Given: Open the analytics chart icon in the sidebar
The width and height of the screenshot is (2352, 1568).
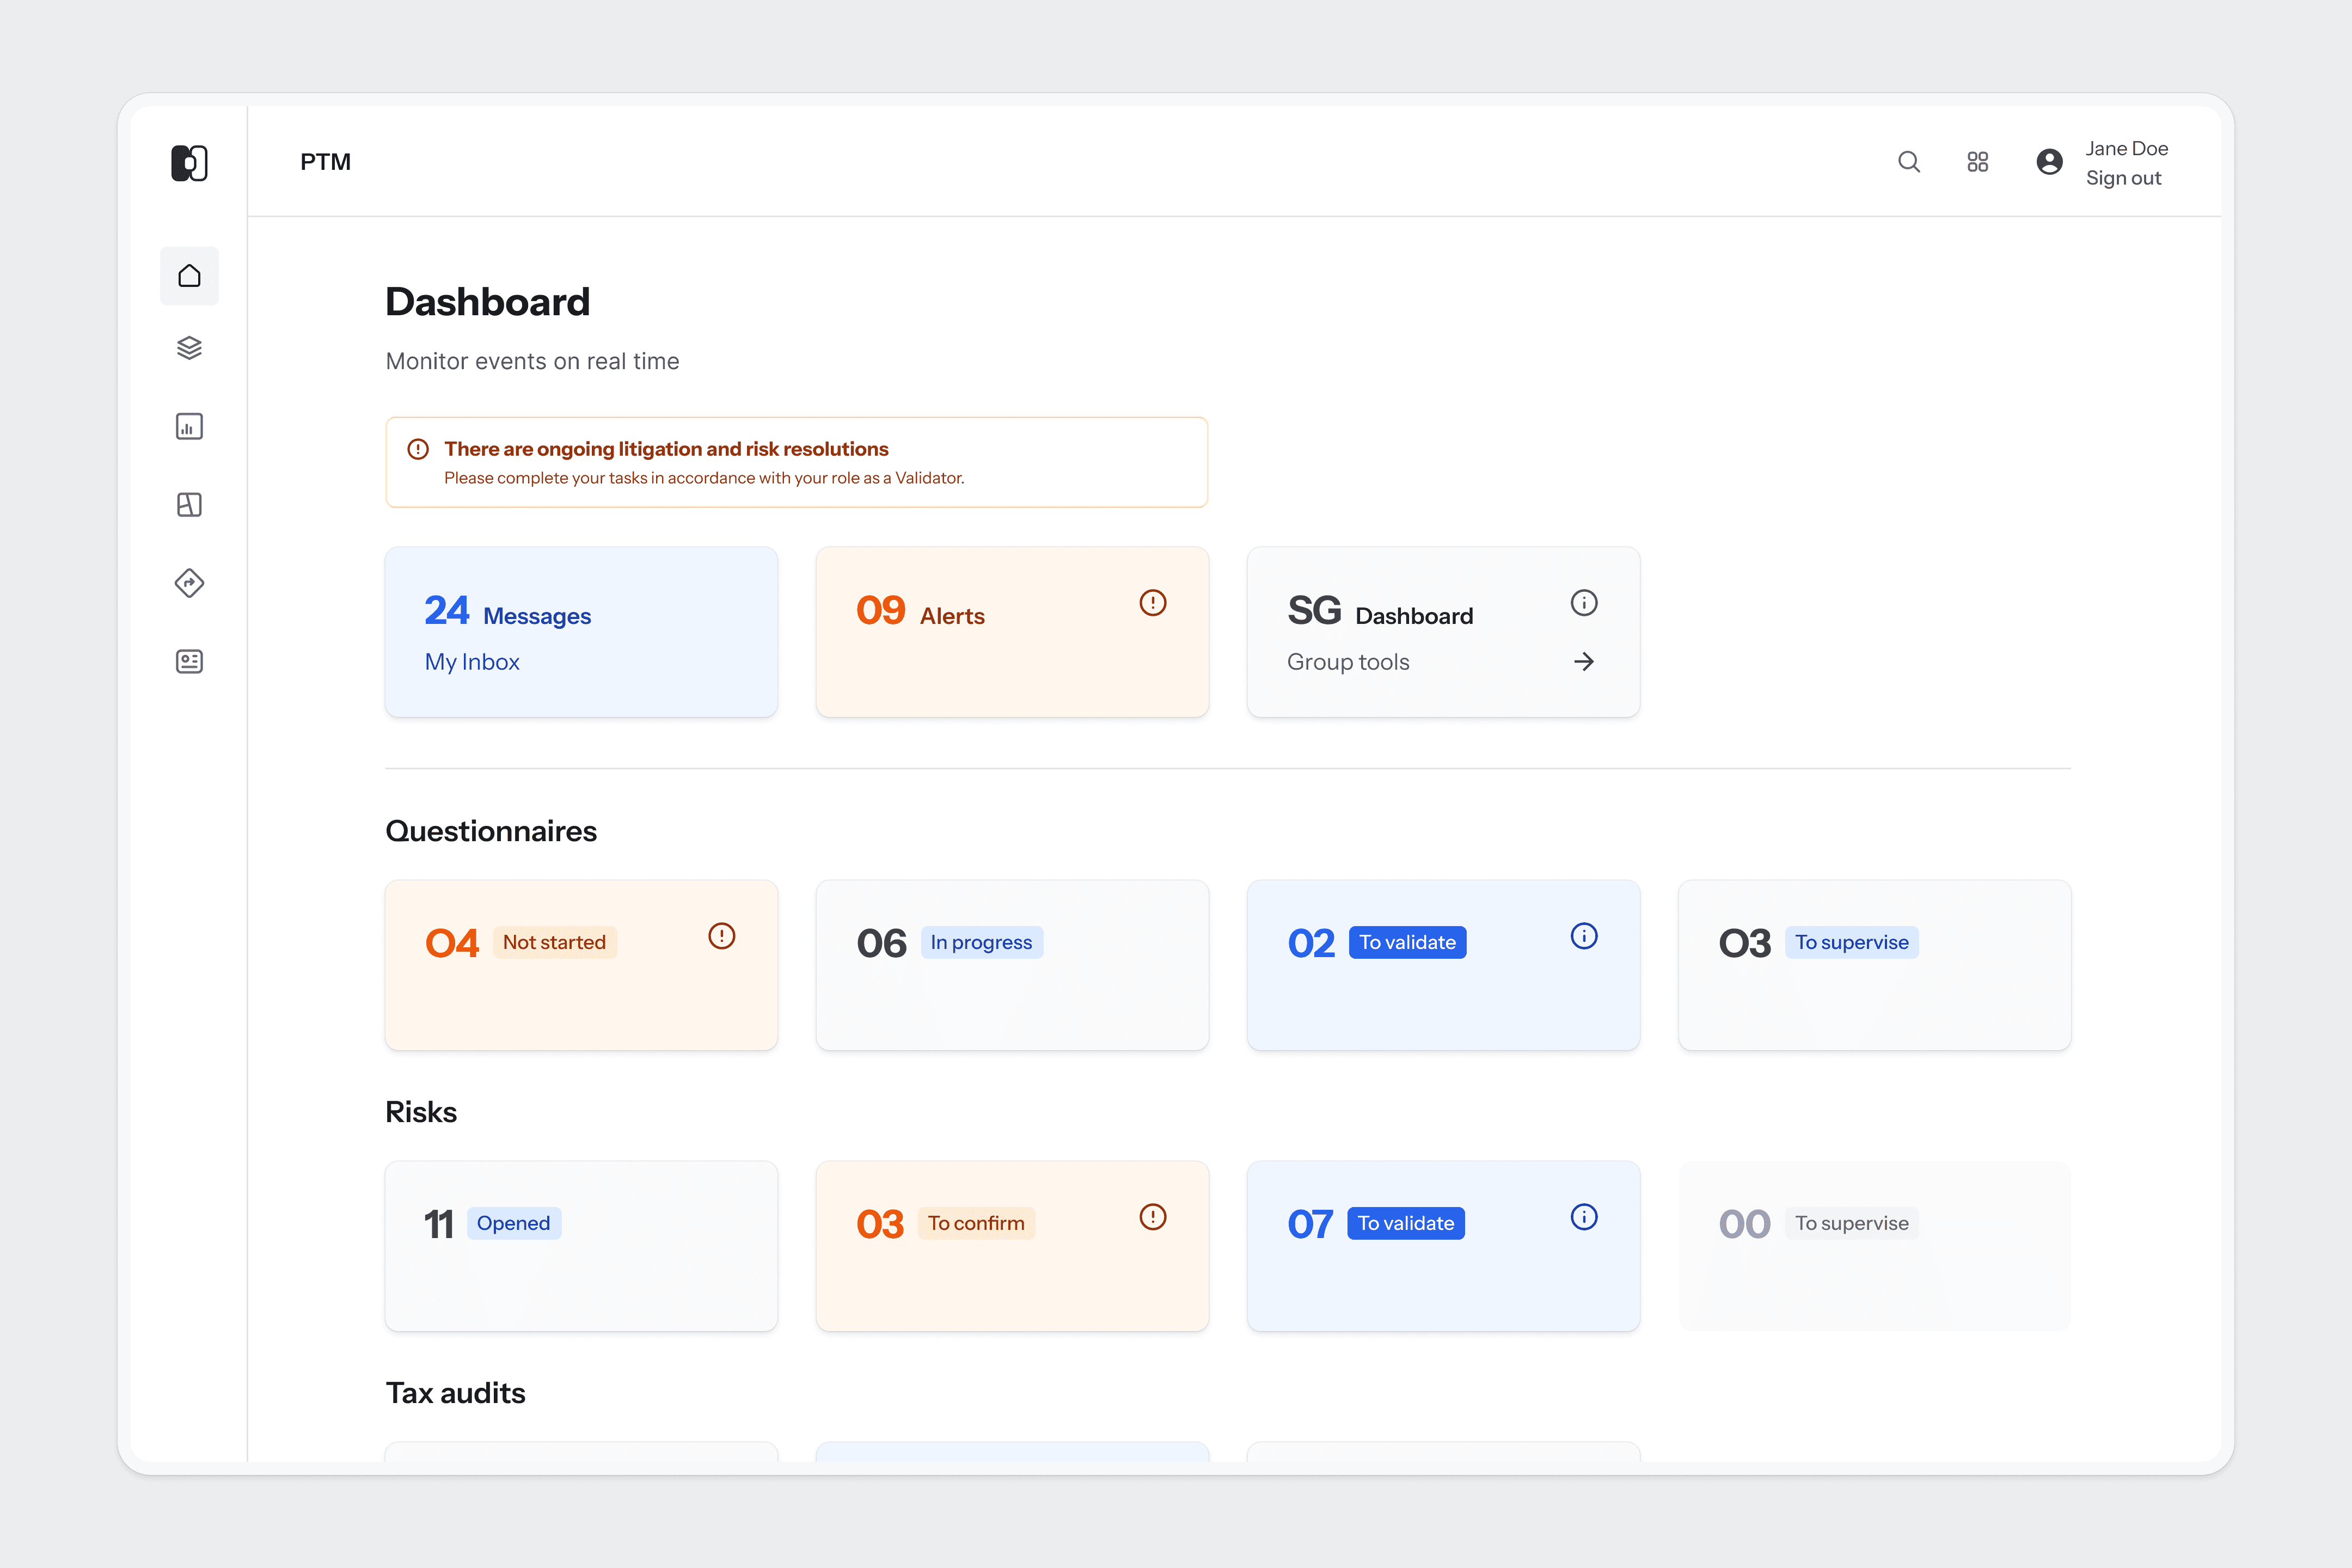Looking at the screenshot, I should tap(189, 426).
